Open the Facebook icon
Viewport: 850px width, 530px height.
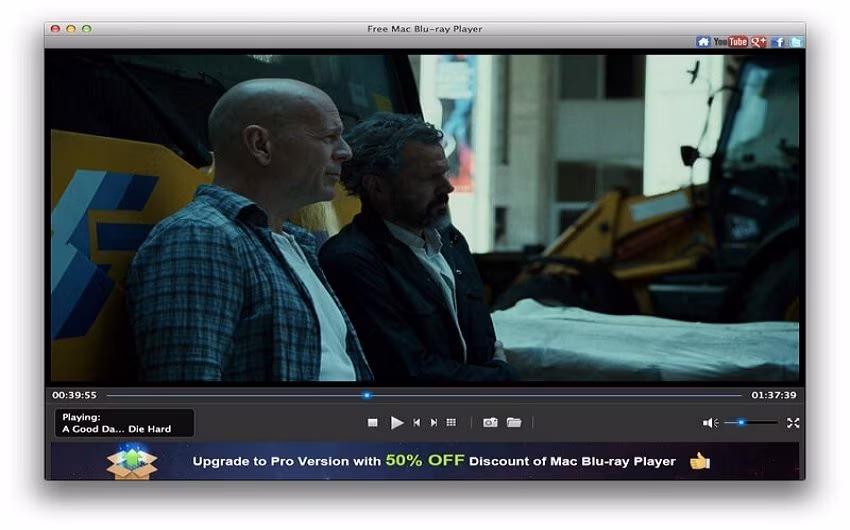tap(779, 42)
